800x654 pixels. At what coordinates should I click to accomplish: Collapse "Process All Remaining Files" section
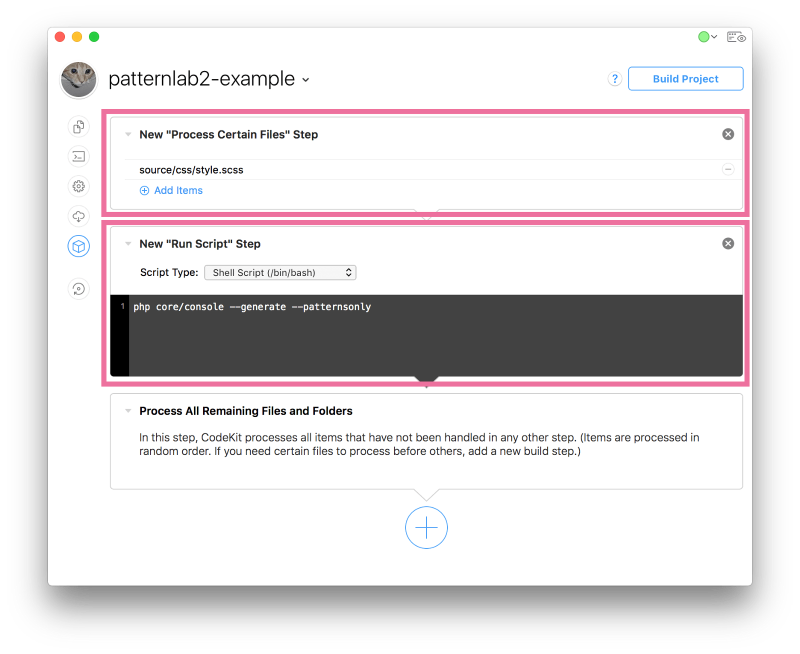[128, 411]
